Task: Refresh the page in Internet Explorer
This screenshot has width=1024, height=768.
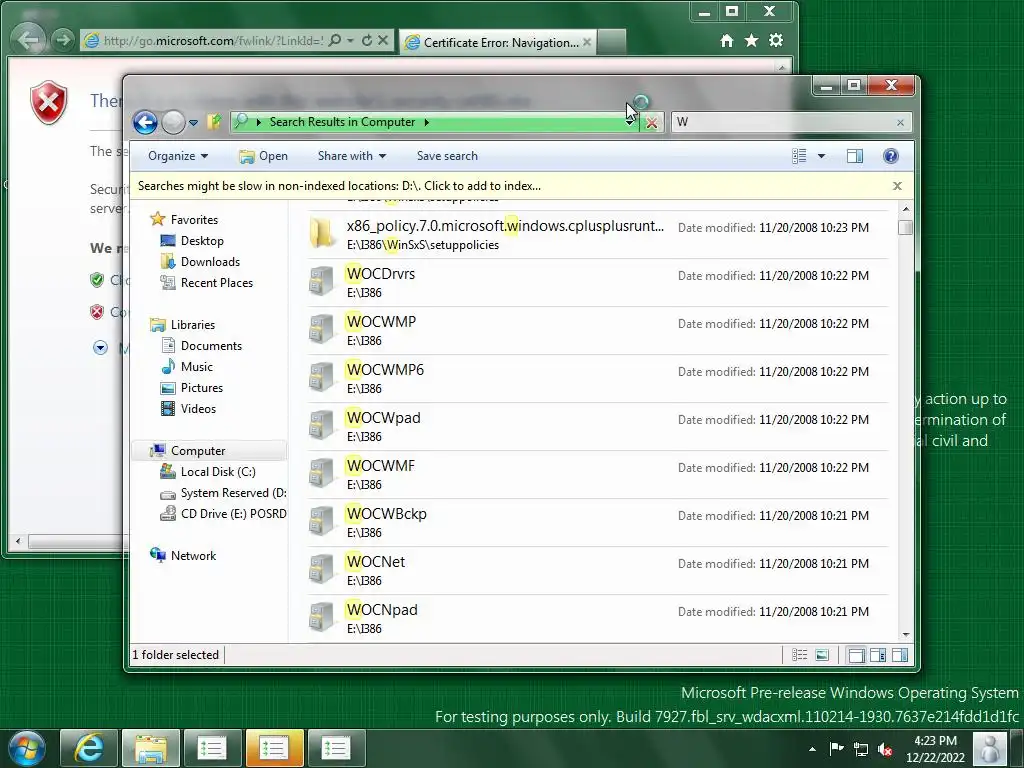Action: click(367, 40)
